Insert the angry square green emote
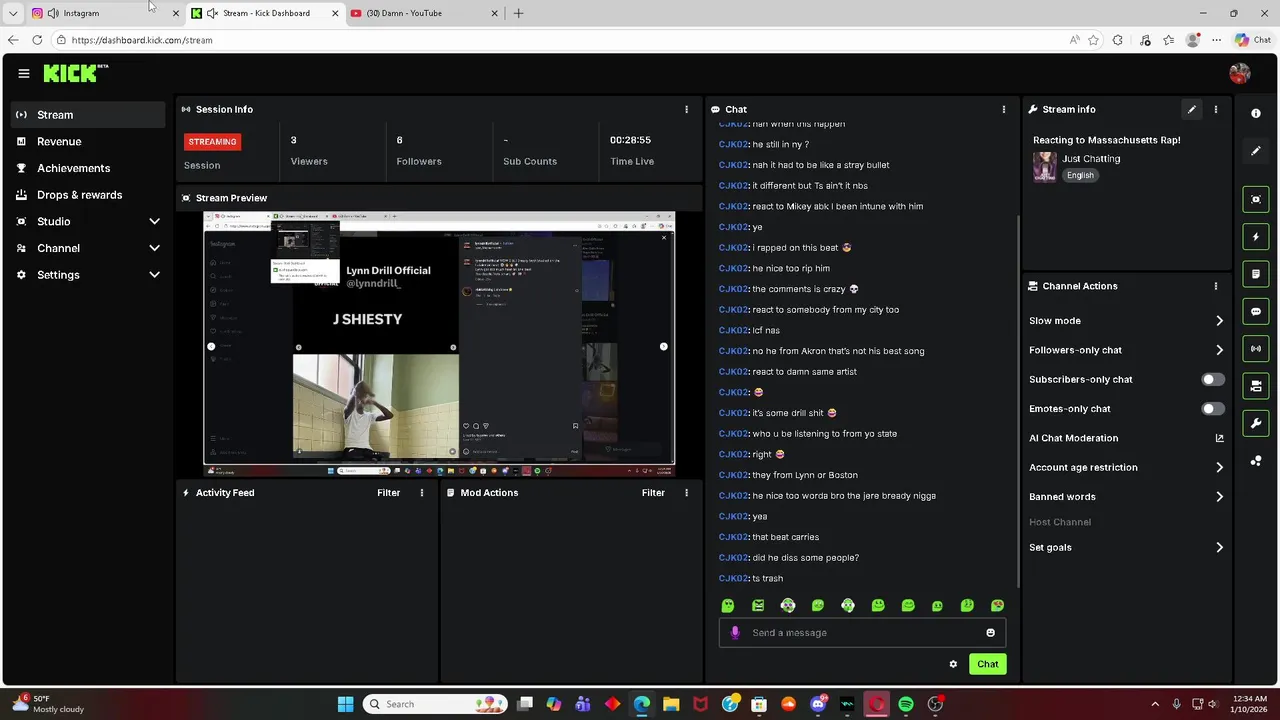Image resolution: width=1280 pixels, height=720 pixels. click(758, 605)
